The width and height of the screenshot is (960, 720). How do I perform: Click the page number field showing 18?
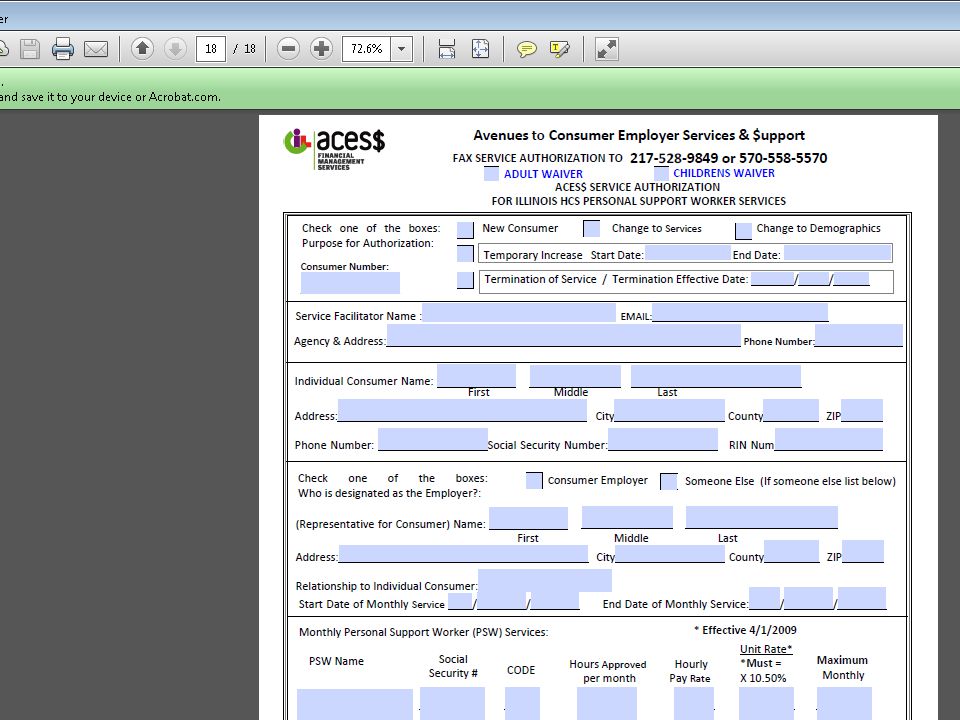tap(211, 49)
